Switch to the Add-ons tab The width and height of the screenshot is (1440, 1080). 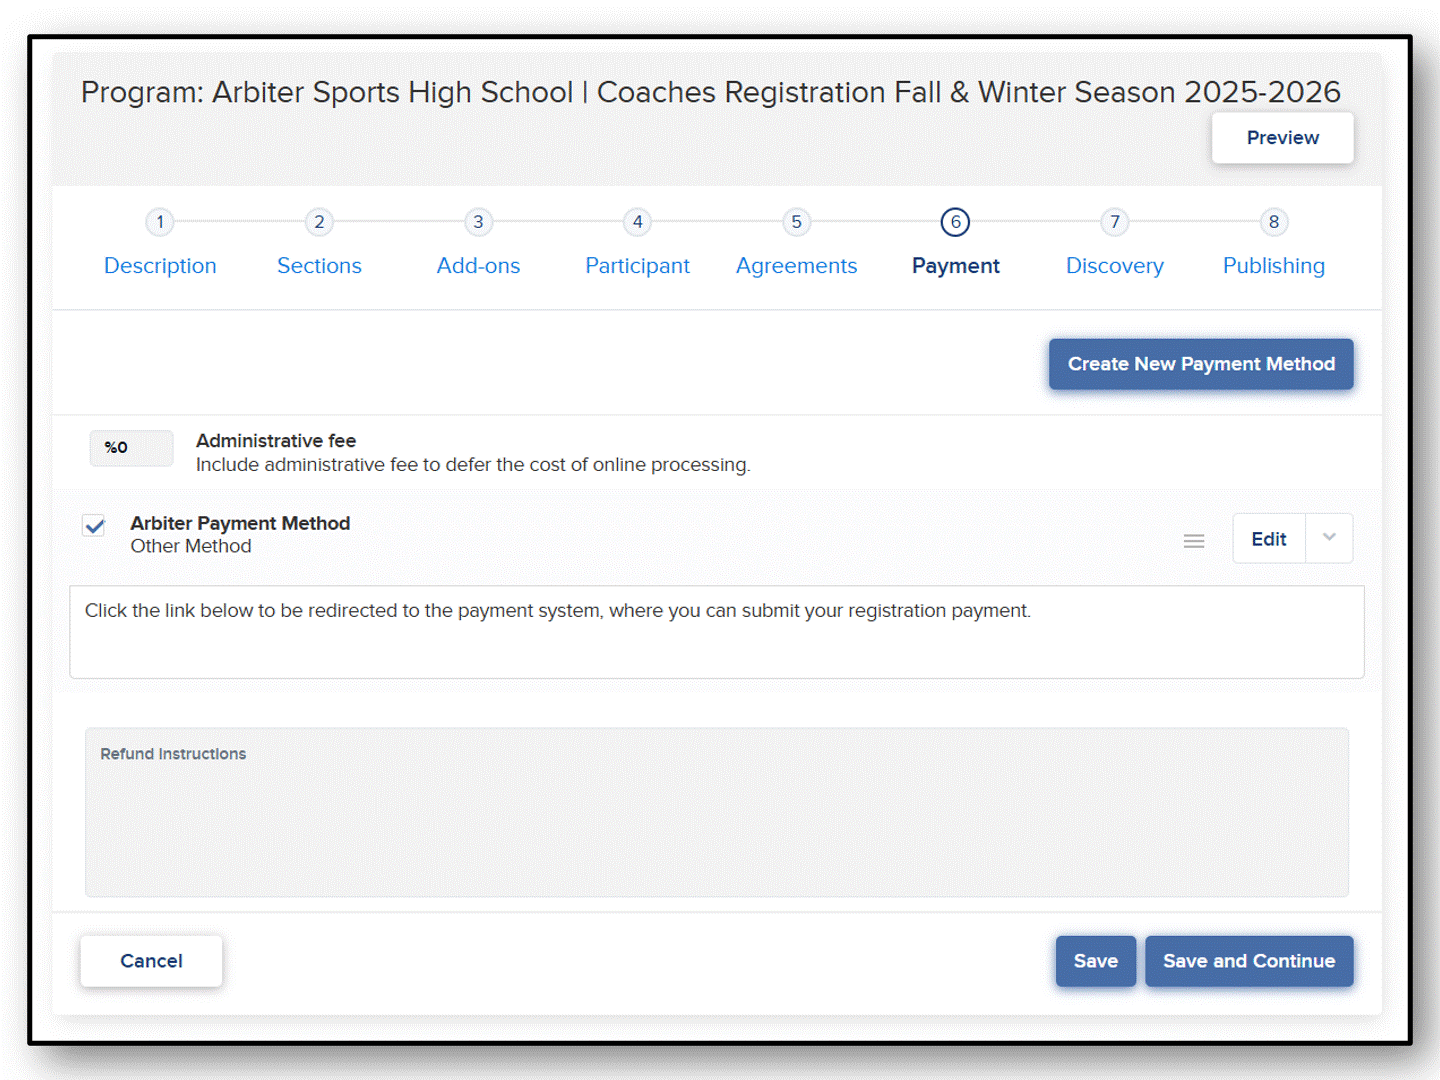pyautogui.click(x=478, y=266)
